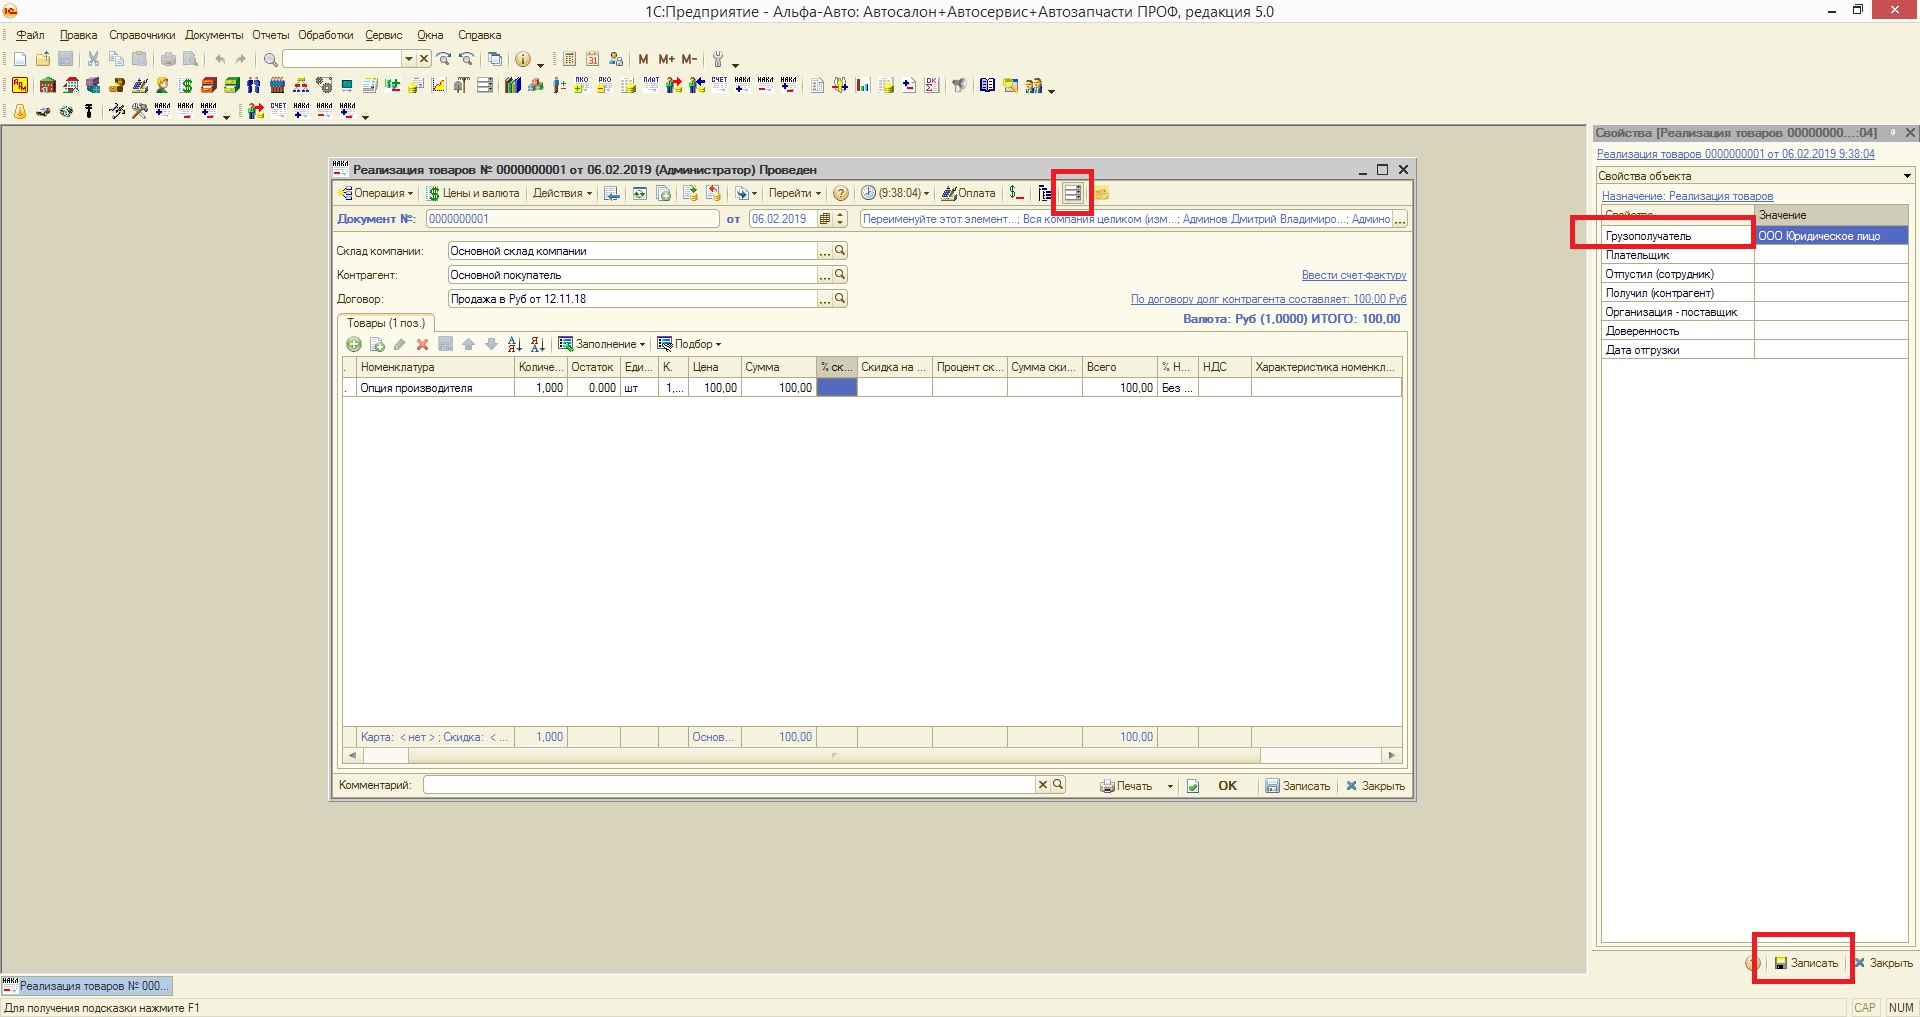Expand the Перейти dropdown
1920x1017 pixels.
795,193
